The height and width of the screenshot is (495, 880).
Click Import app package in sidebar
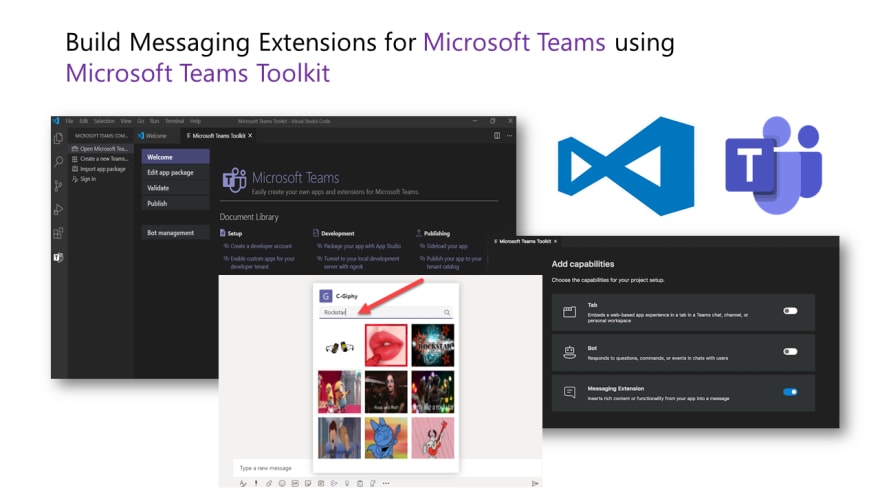99,169
